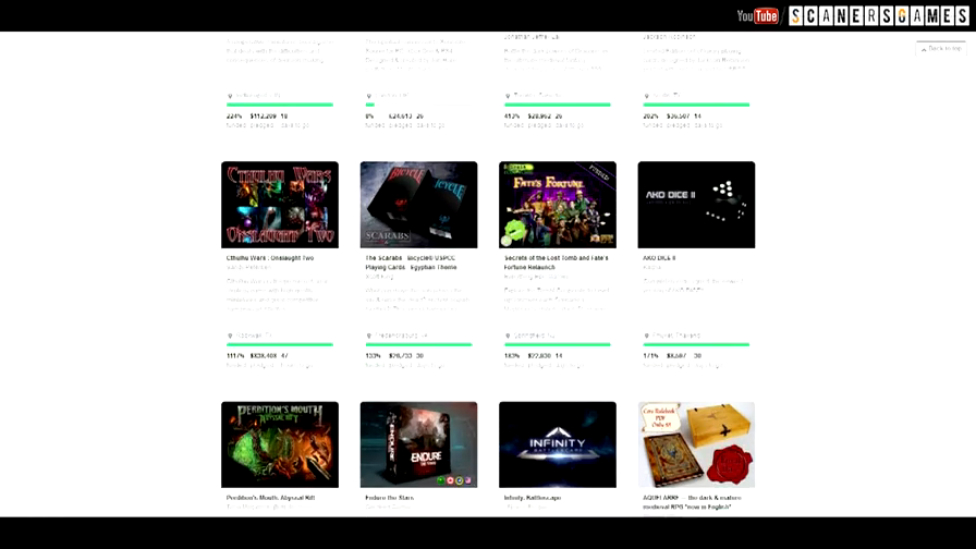Open the Perdition's Mouth Abyssal Rift thumbnail

pyautogui.click(x=279, y=444)
